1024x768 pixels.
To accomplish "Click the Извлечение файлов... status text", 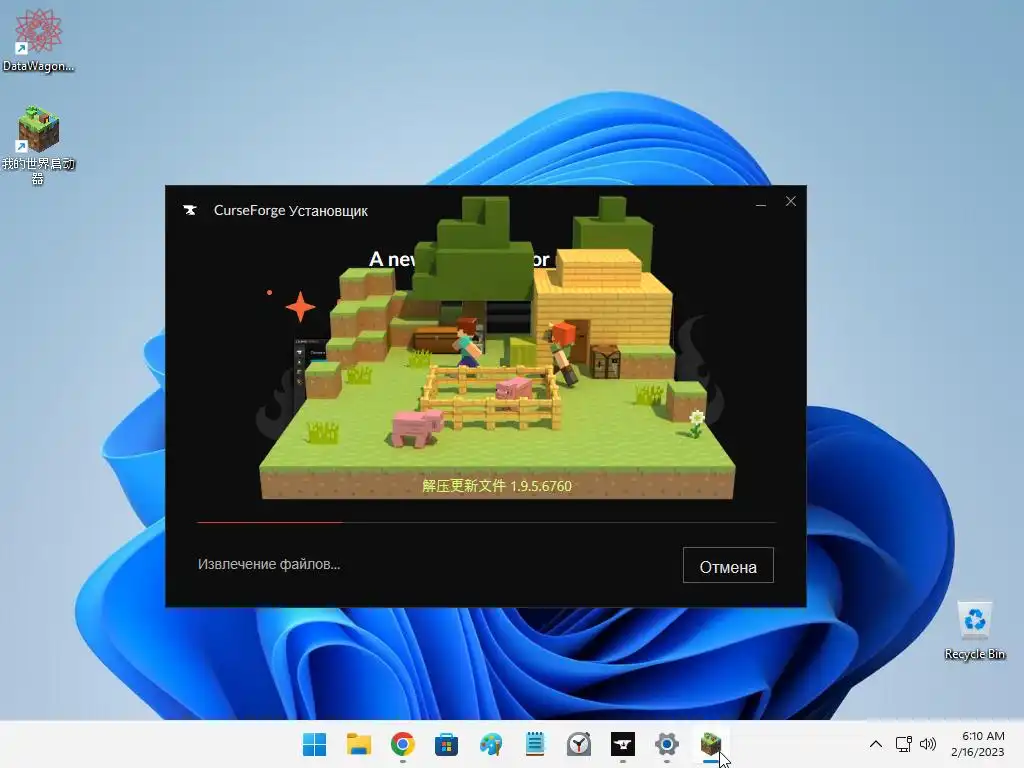I will coord(269,564).
